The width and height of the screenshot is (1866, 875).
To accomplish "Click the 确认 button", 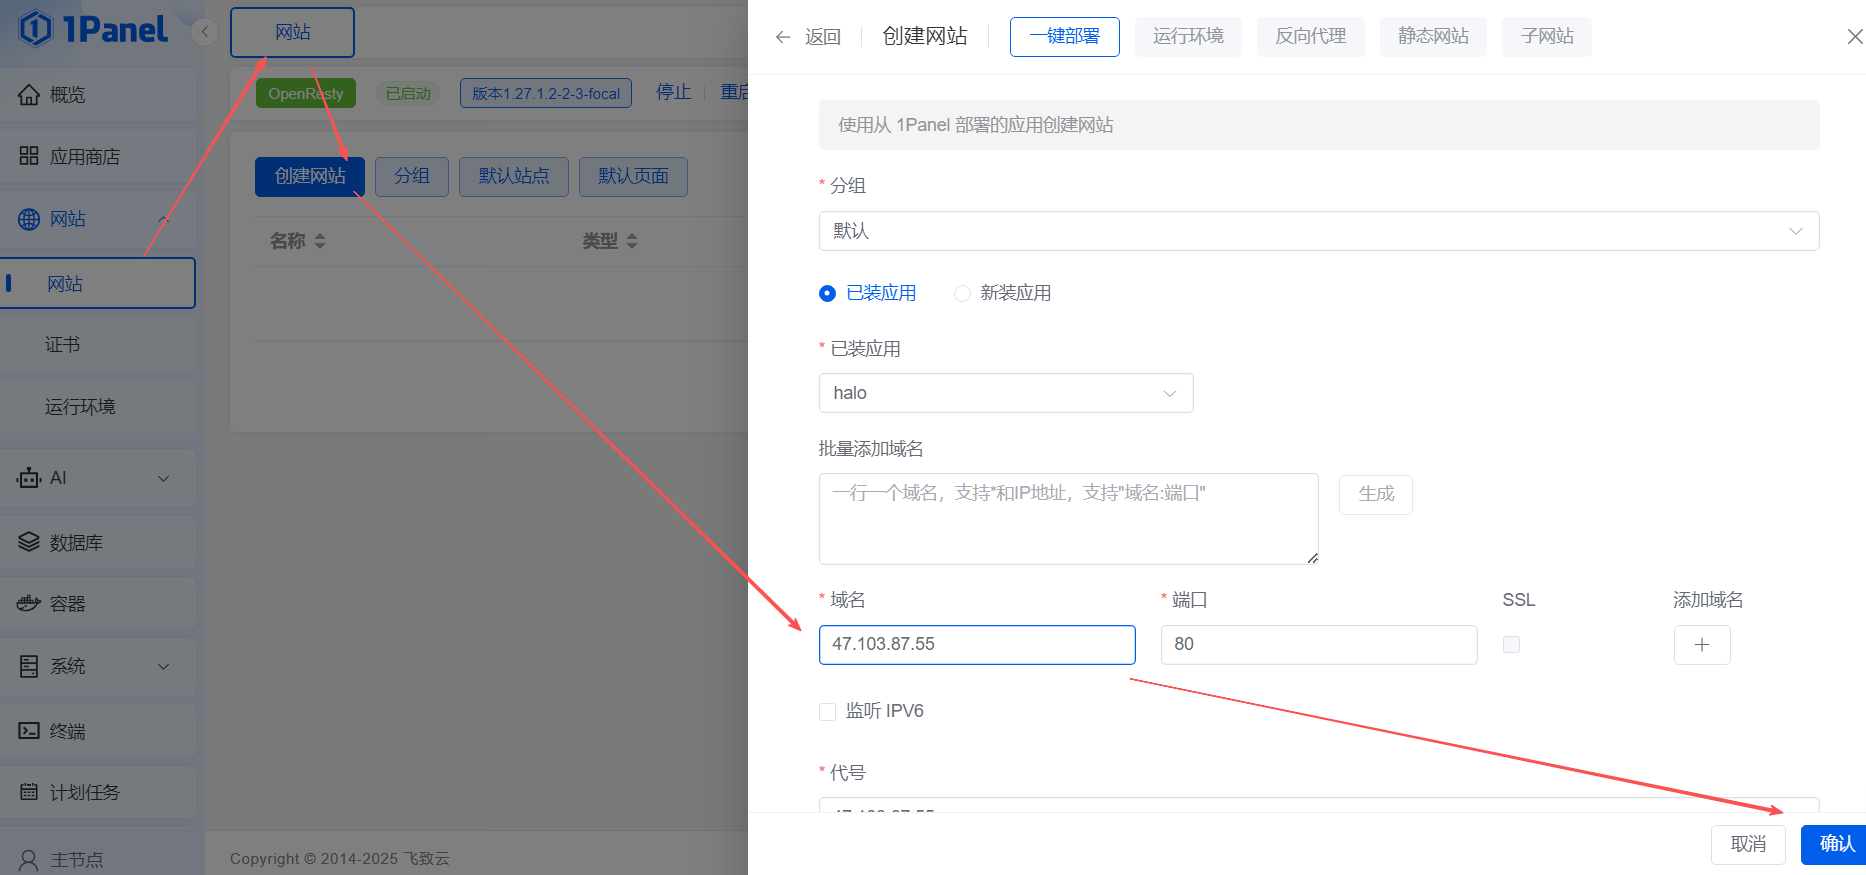I will tap(1835, 844).
